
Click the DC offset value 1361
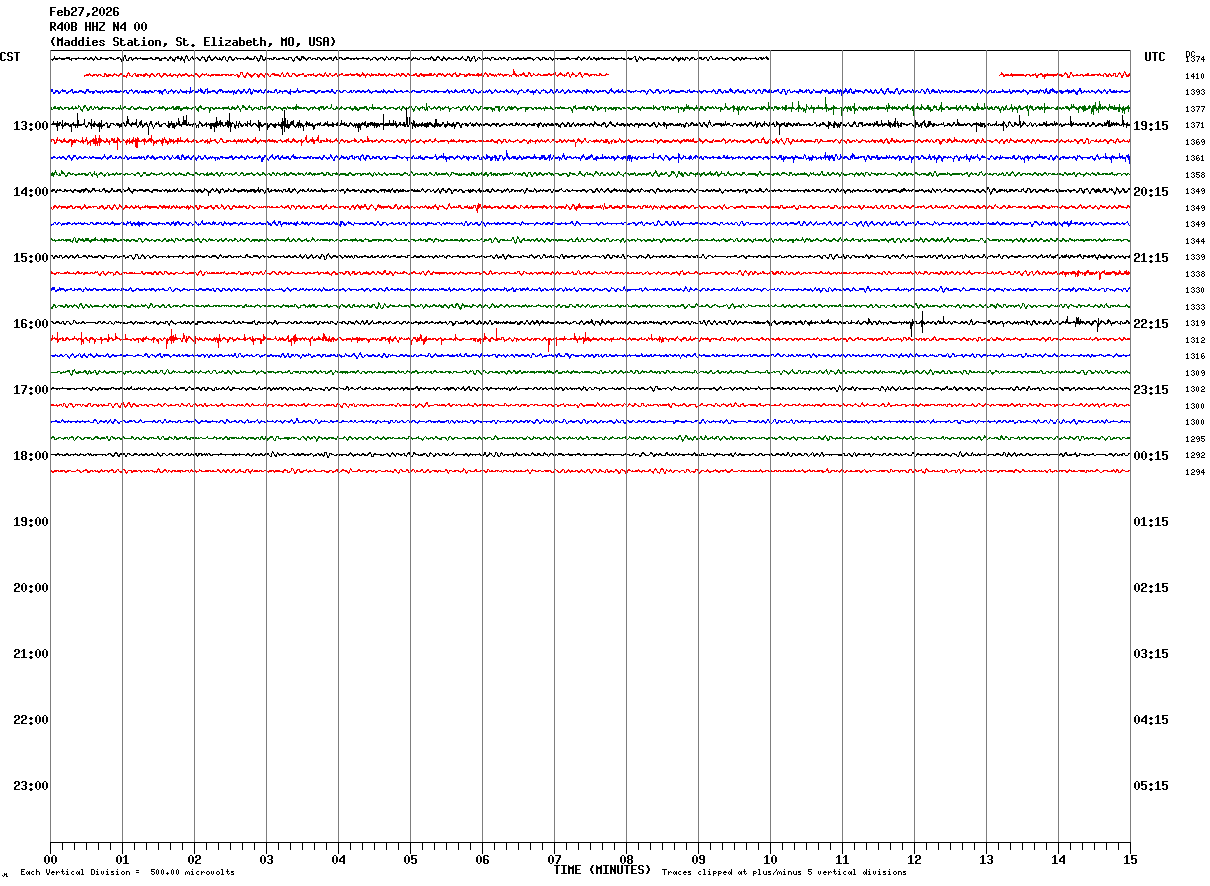coord(1195,158)
